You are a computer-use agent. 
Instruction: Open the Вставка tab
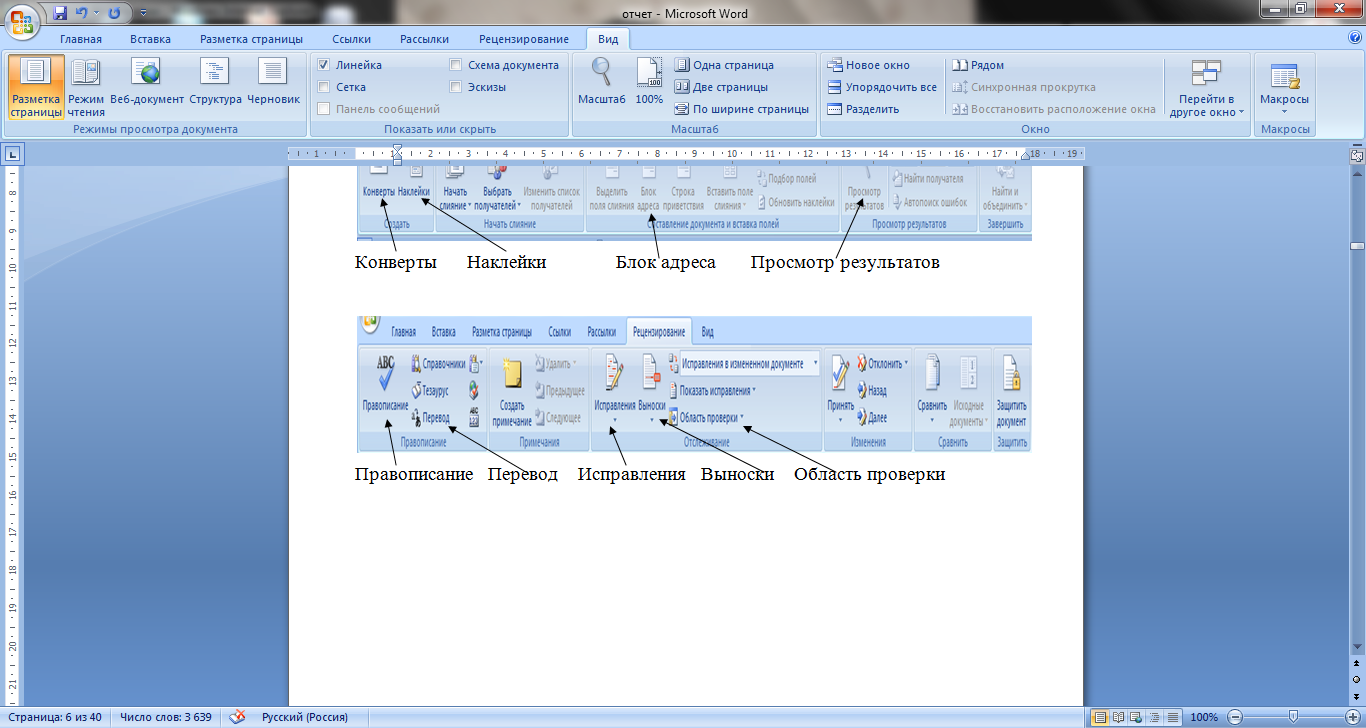click(150, 39)
